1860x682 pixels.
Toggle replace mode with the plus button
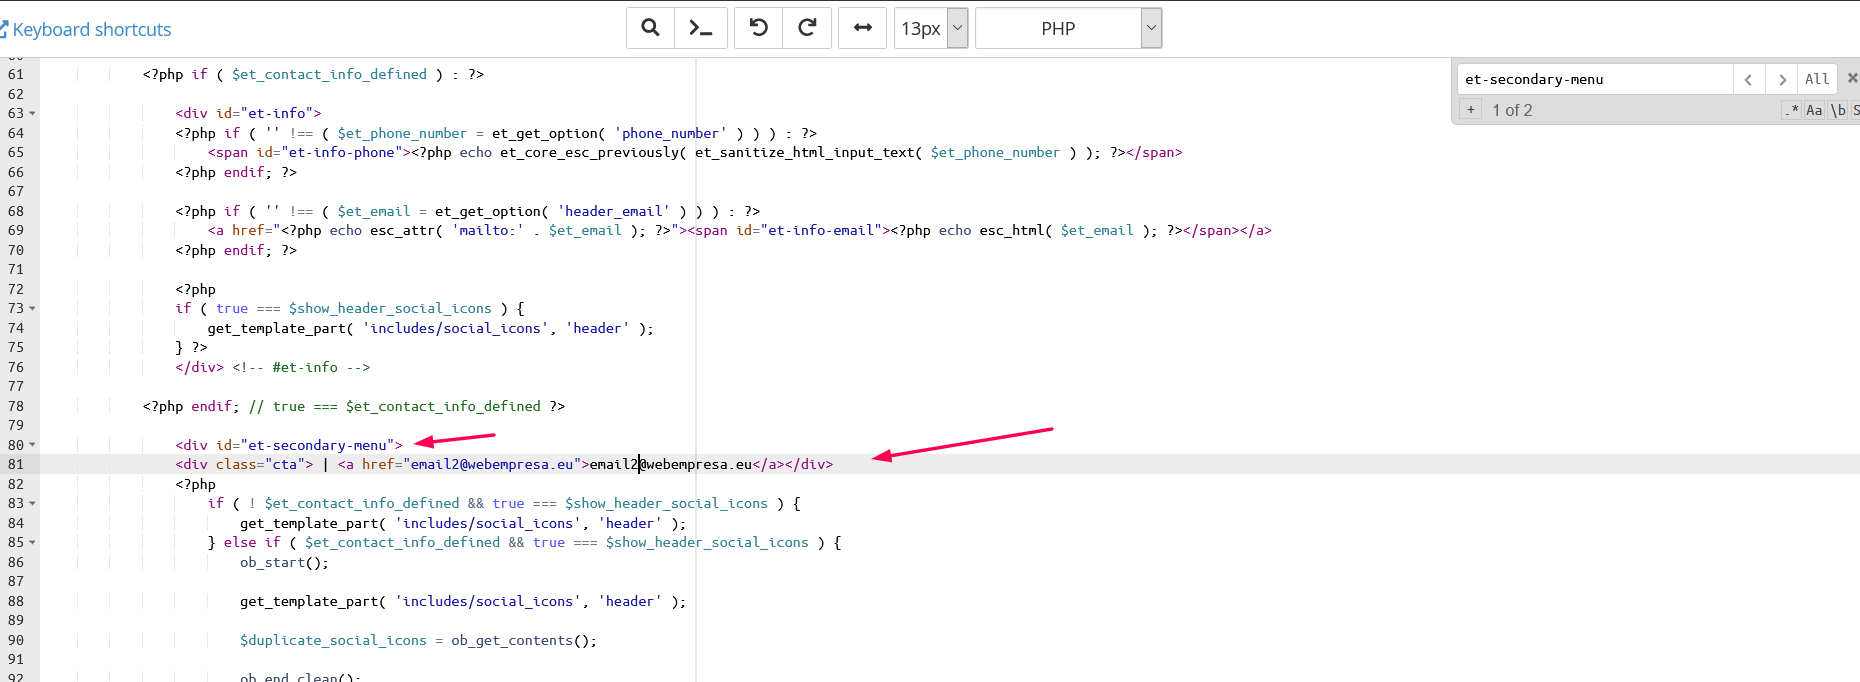[x=1471, y=110]
